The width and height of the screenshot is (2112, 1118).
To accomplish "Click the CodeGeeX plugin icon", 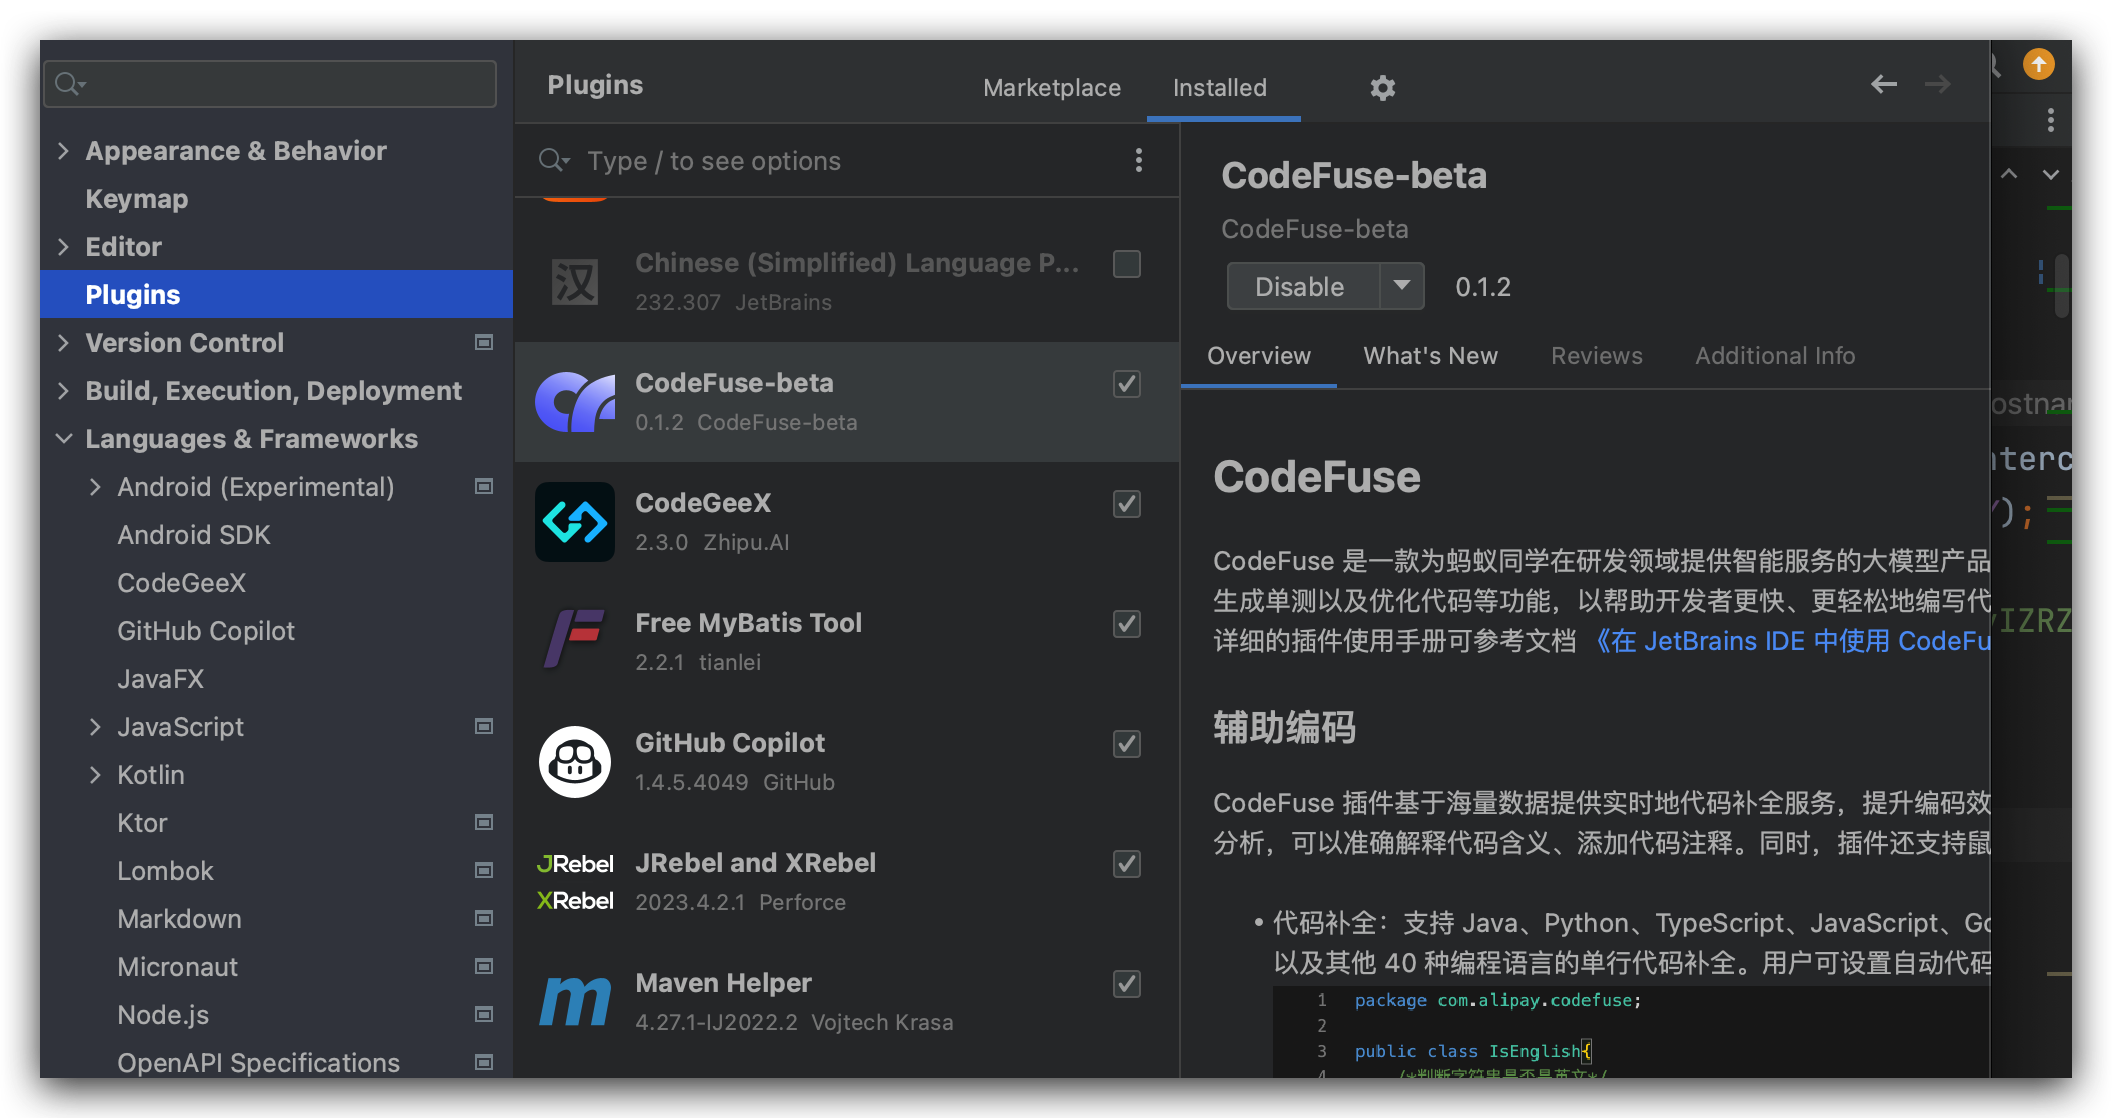I will coord(575,521).
